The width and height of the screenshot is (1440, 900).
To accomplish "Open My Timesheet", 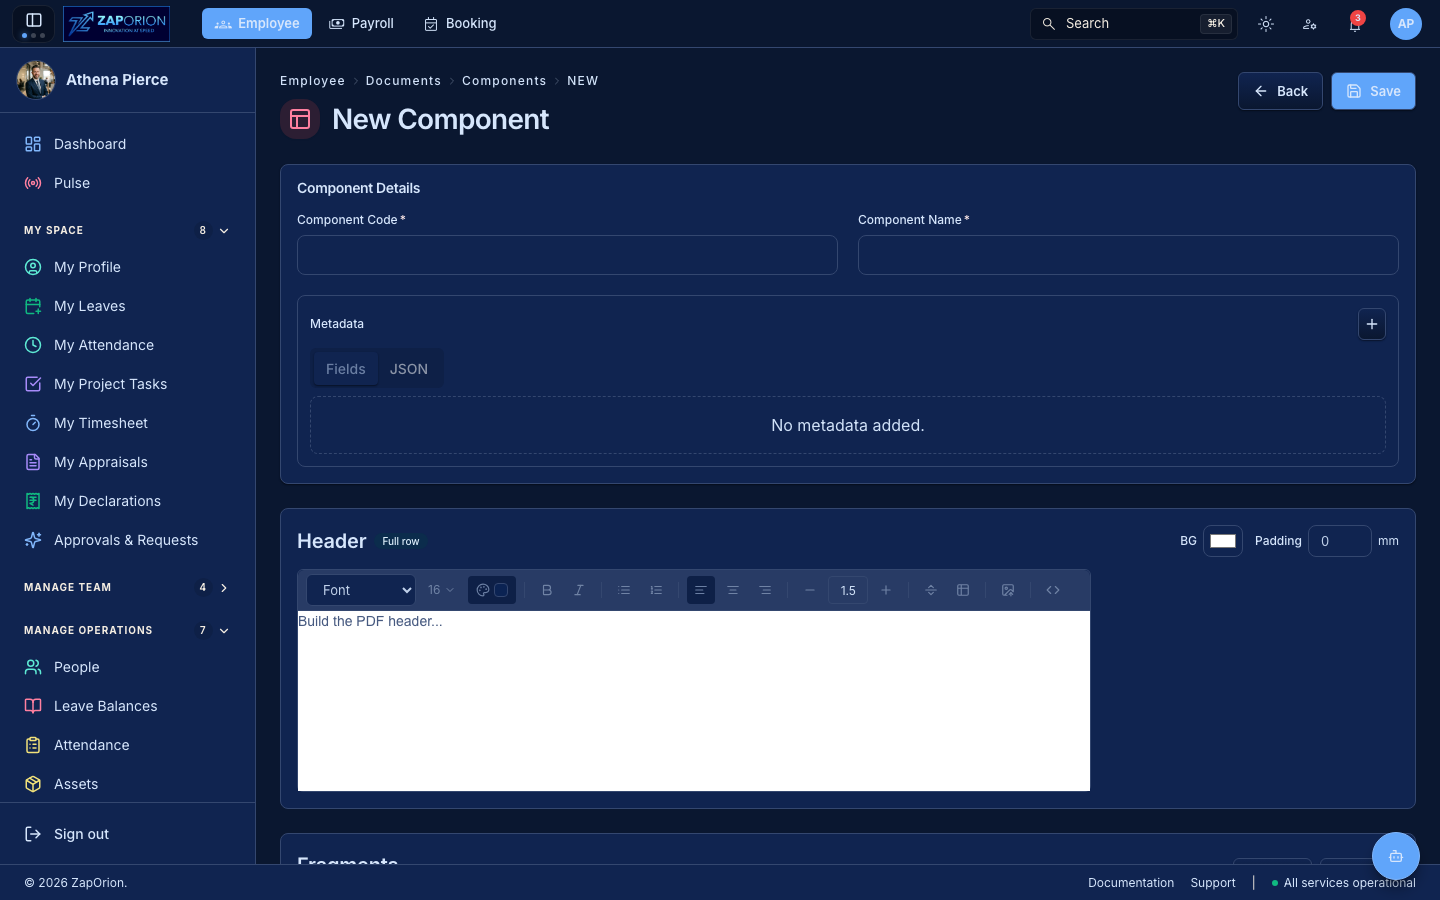I will click(127, 423).
